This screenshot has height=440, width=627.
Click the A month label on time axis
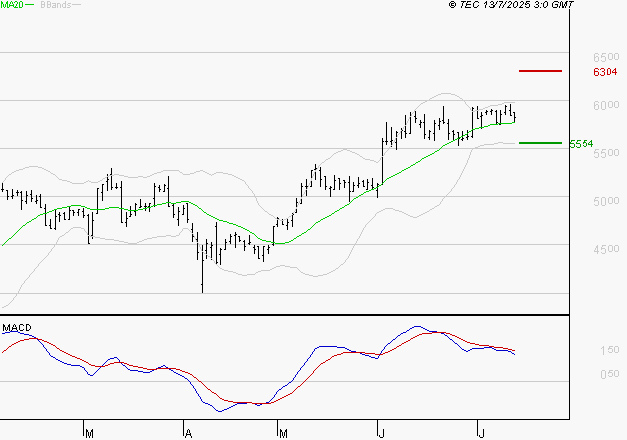pyautogui.click(x=187, y=433)
